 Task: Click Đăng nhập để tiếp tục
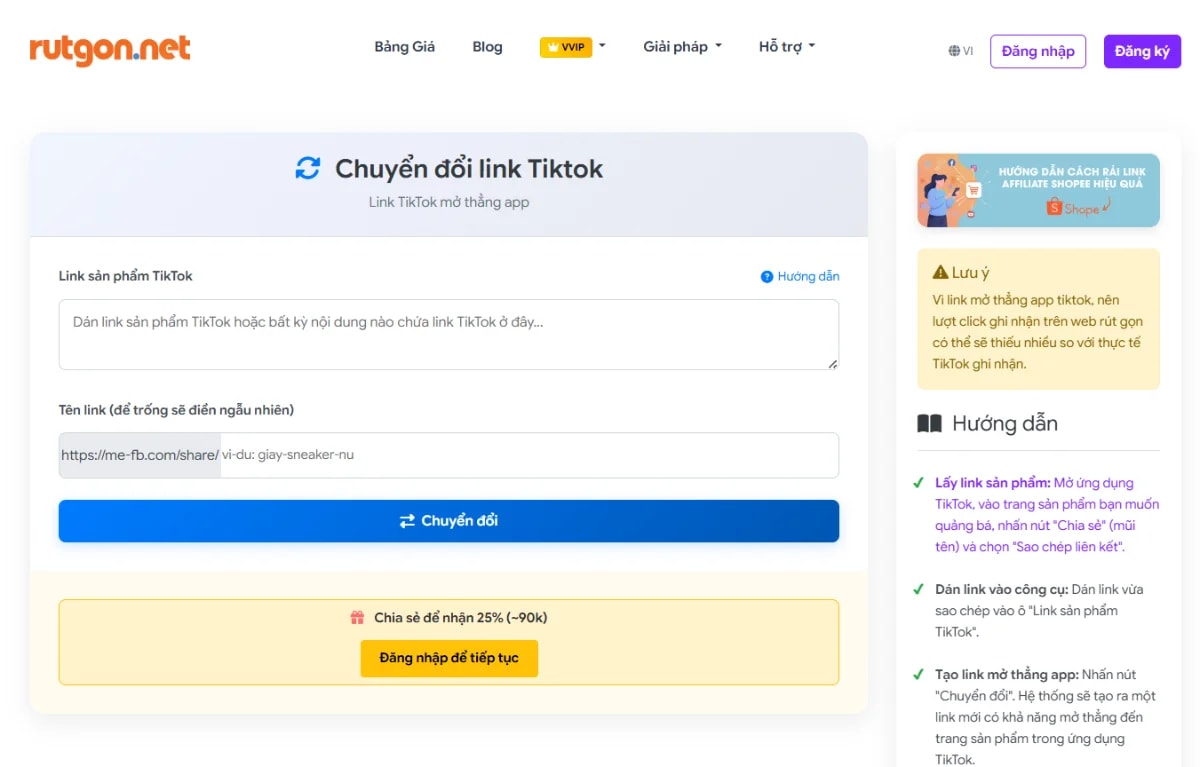[448, 658]
